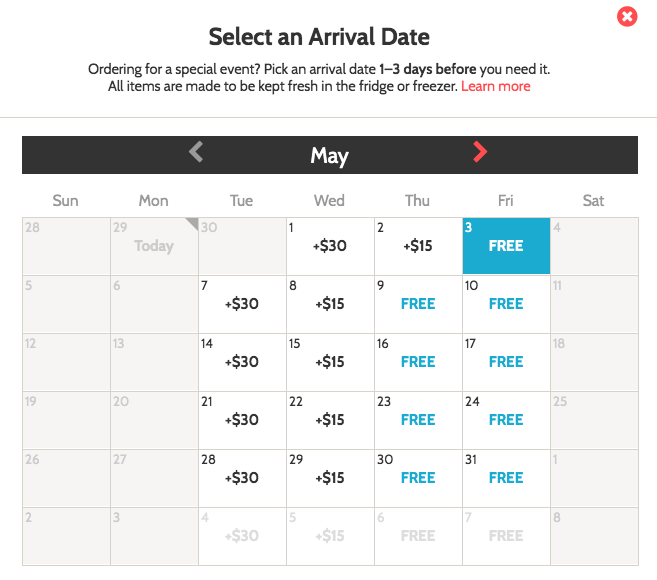Pick May 30 FREE date
This screenshot has height=580, width=657.
[x=418, y=478]
